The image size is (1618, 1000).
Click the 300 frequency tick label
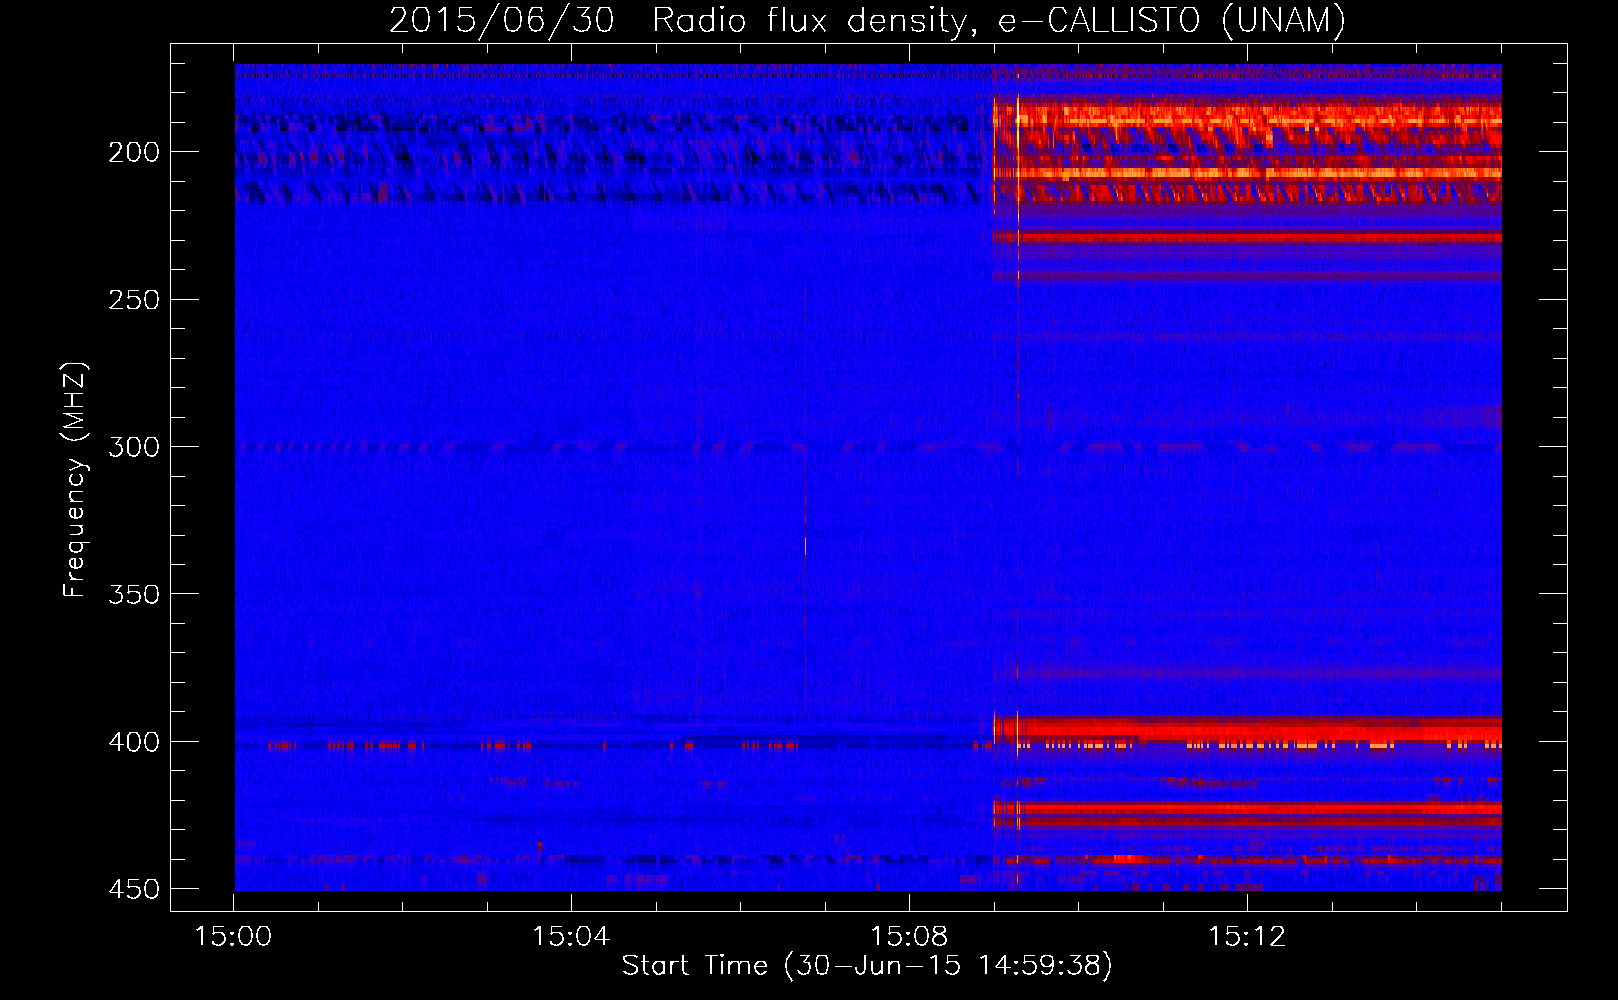pos(134,447)
